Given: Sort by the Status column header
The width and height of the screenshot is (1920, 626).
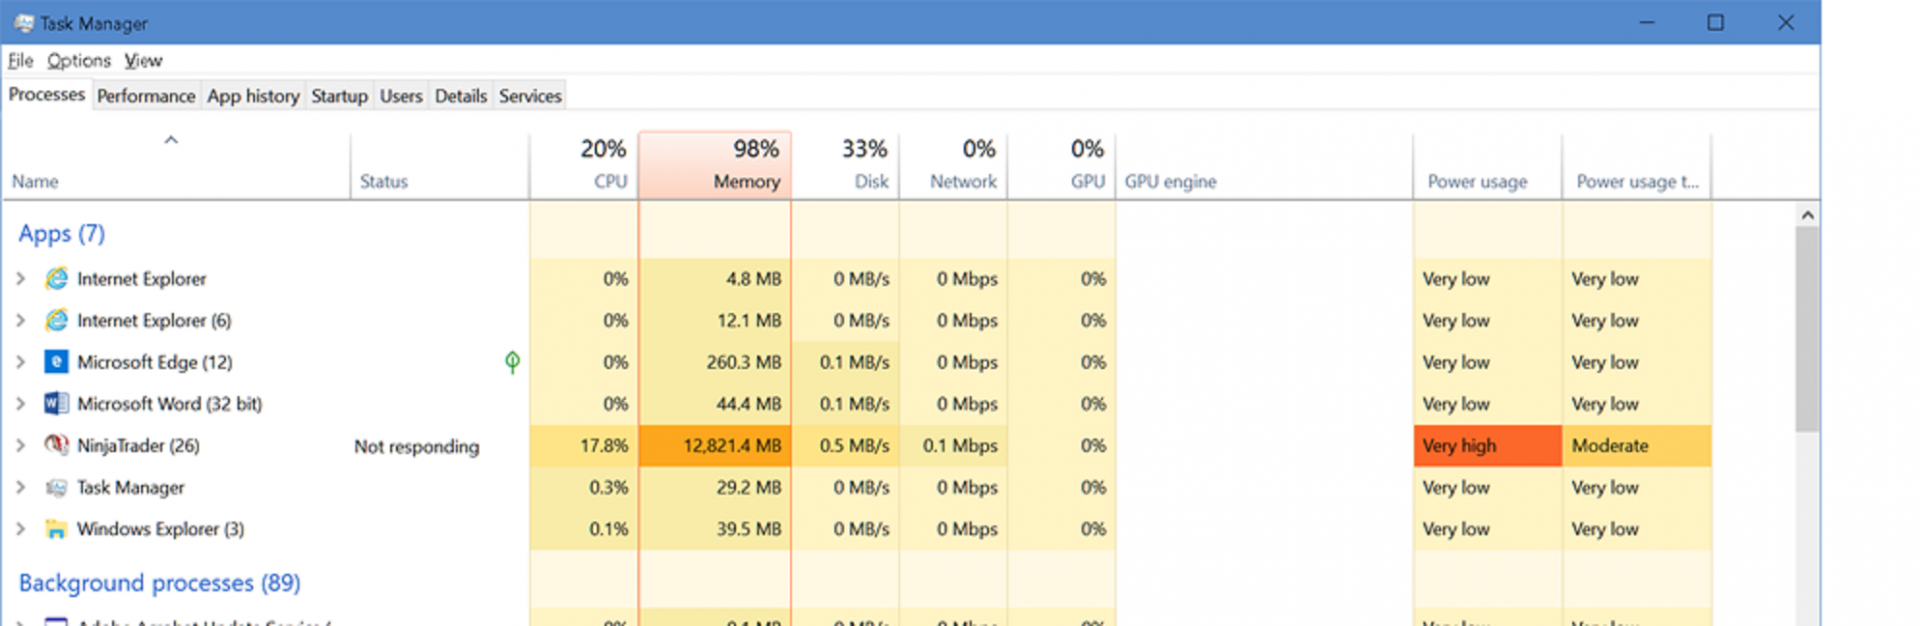Looking at the screenshot, I should 439,165.
